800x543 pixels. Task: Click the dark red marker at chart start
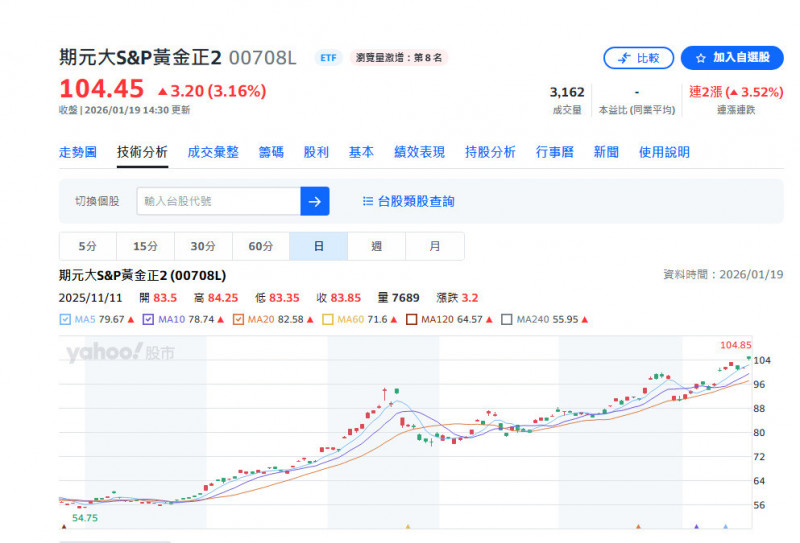point(64,526)
